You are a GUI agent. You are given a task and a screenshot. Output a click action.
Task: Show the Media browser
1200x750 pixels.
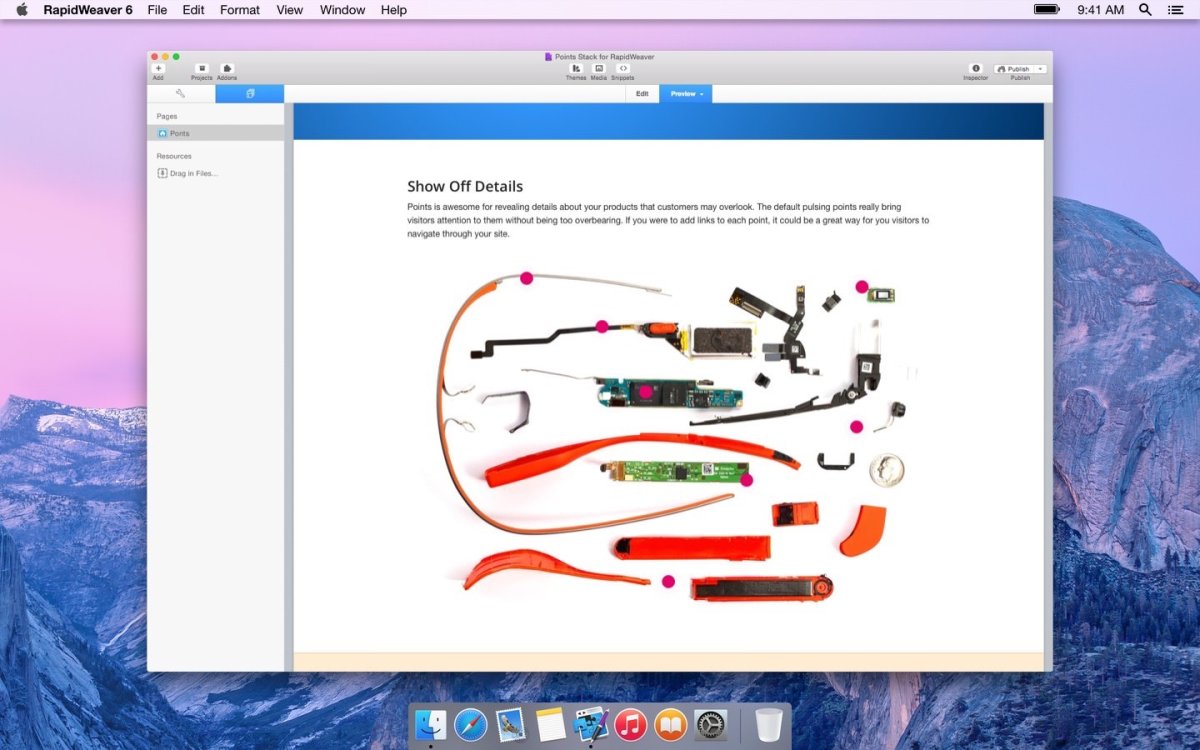[x=598, y=69]
